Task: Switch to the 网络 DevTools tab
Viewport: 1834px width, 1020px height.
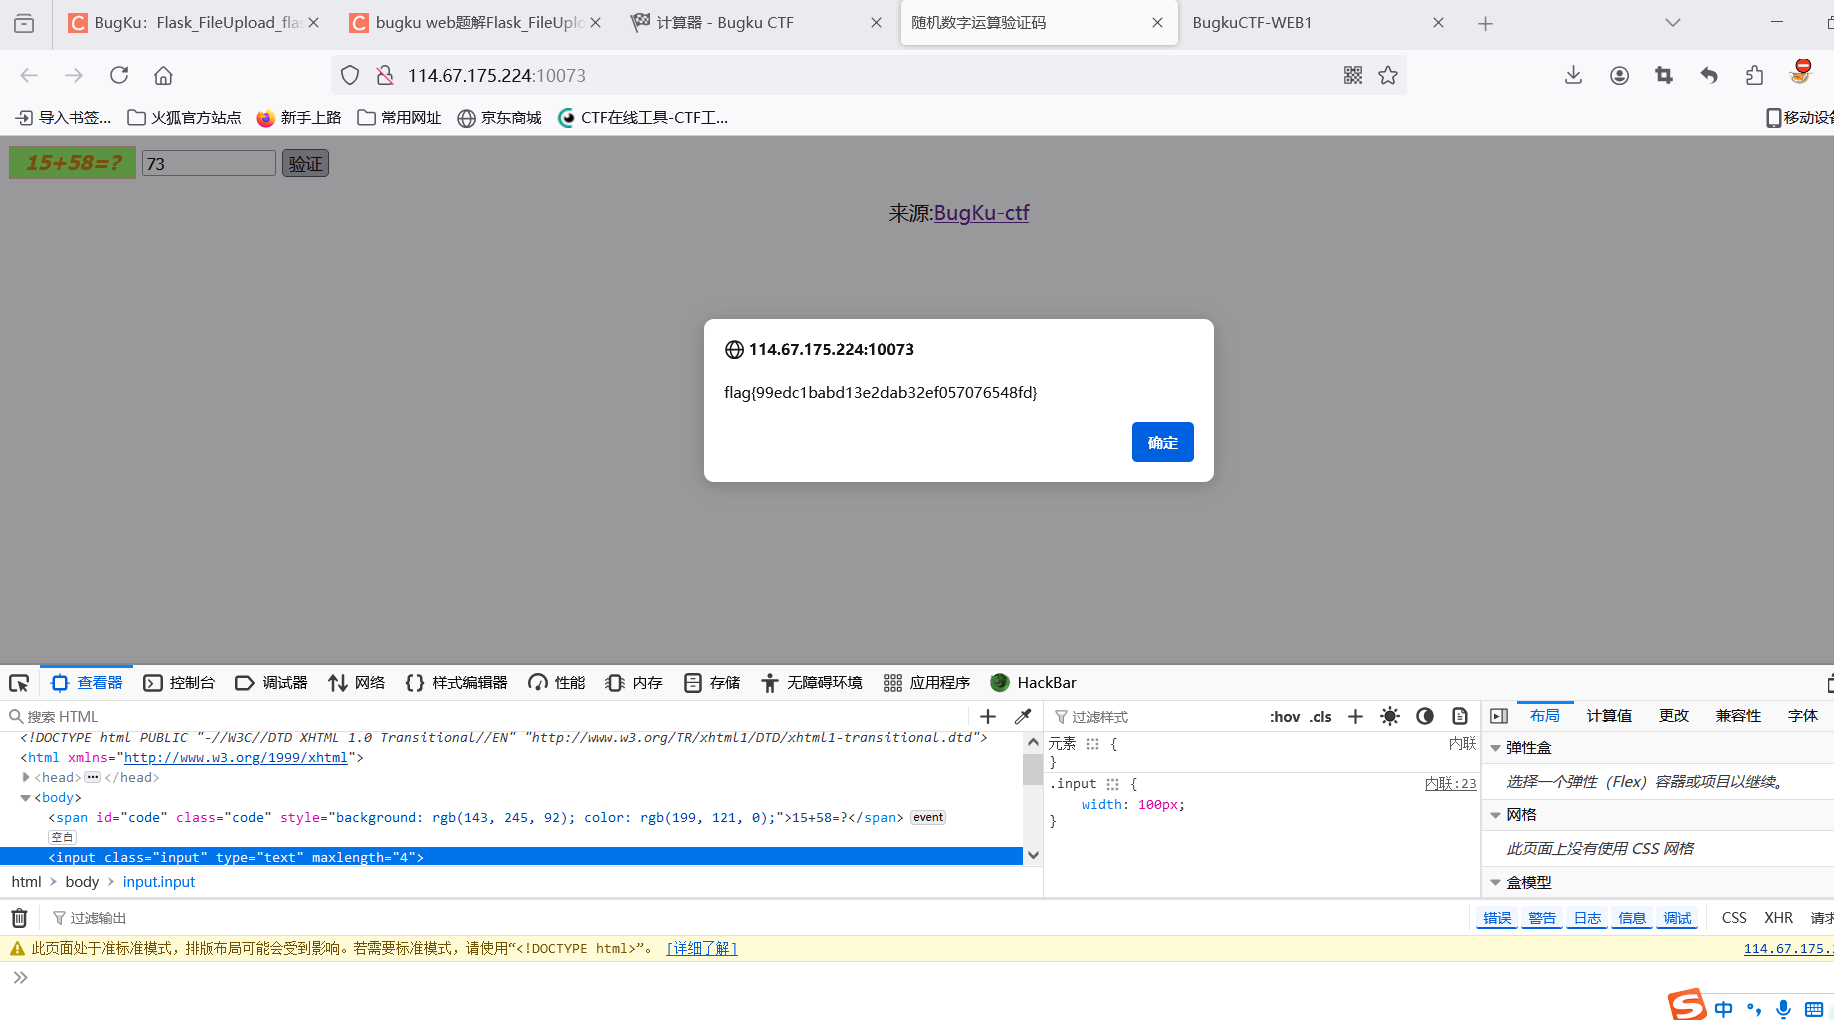Action: (357, 682)
